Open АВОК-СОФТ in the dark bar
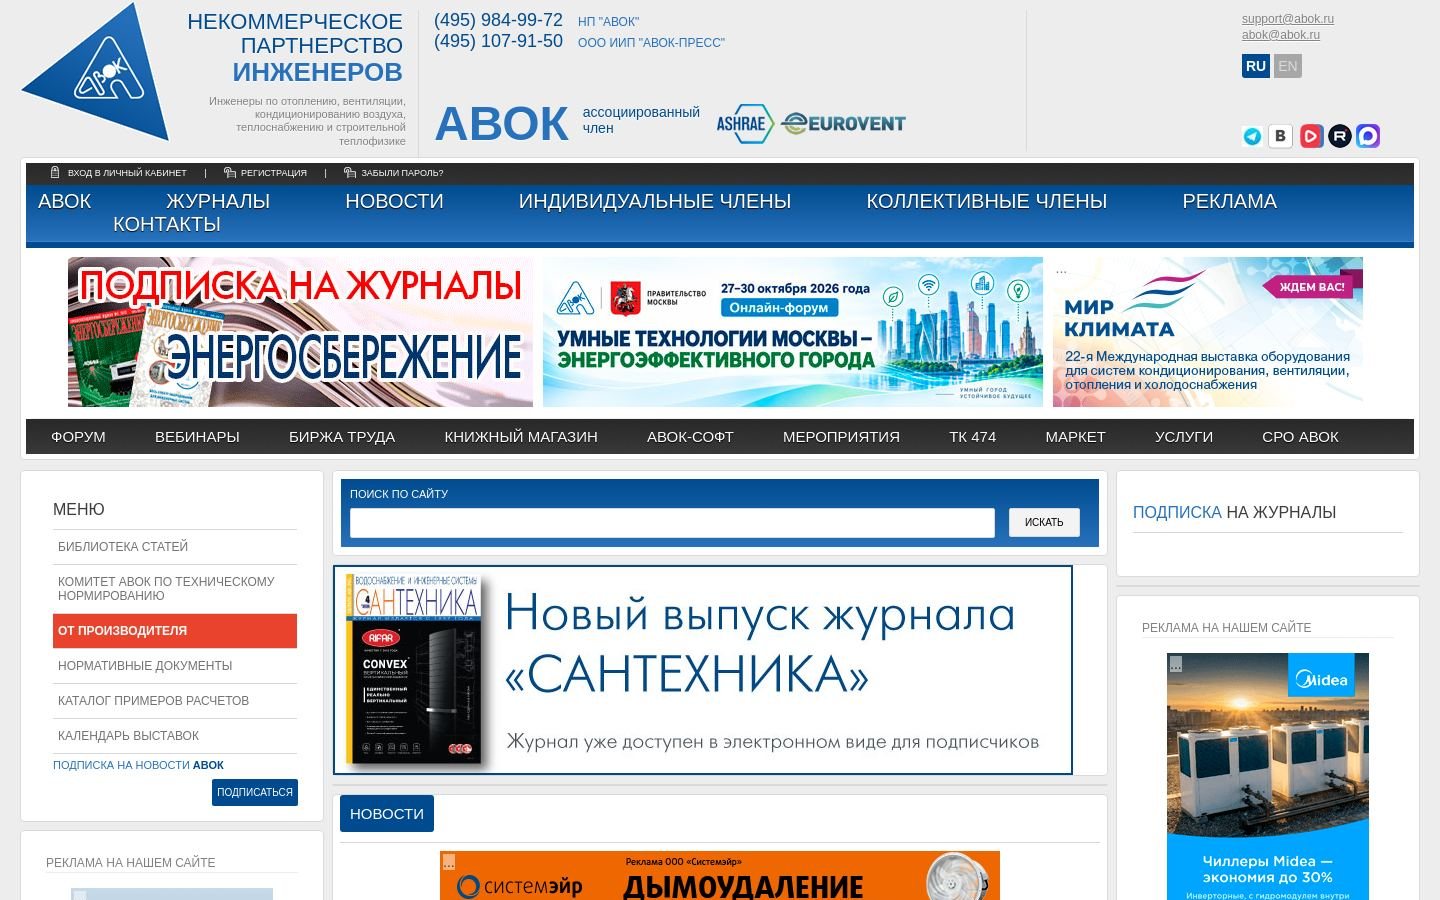1440x900 pixels. pyautogui.click(x=690, y=437)
